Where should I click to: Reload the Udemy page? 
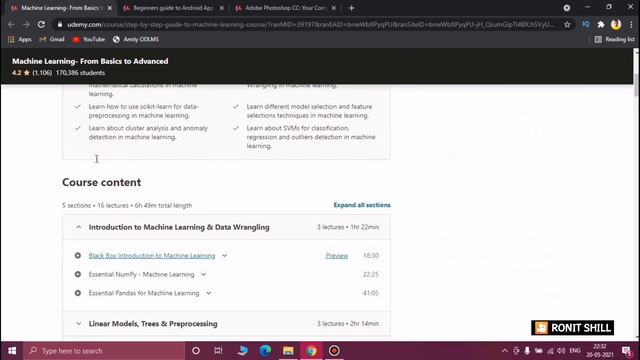41,24
